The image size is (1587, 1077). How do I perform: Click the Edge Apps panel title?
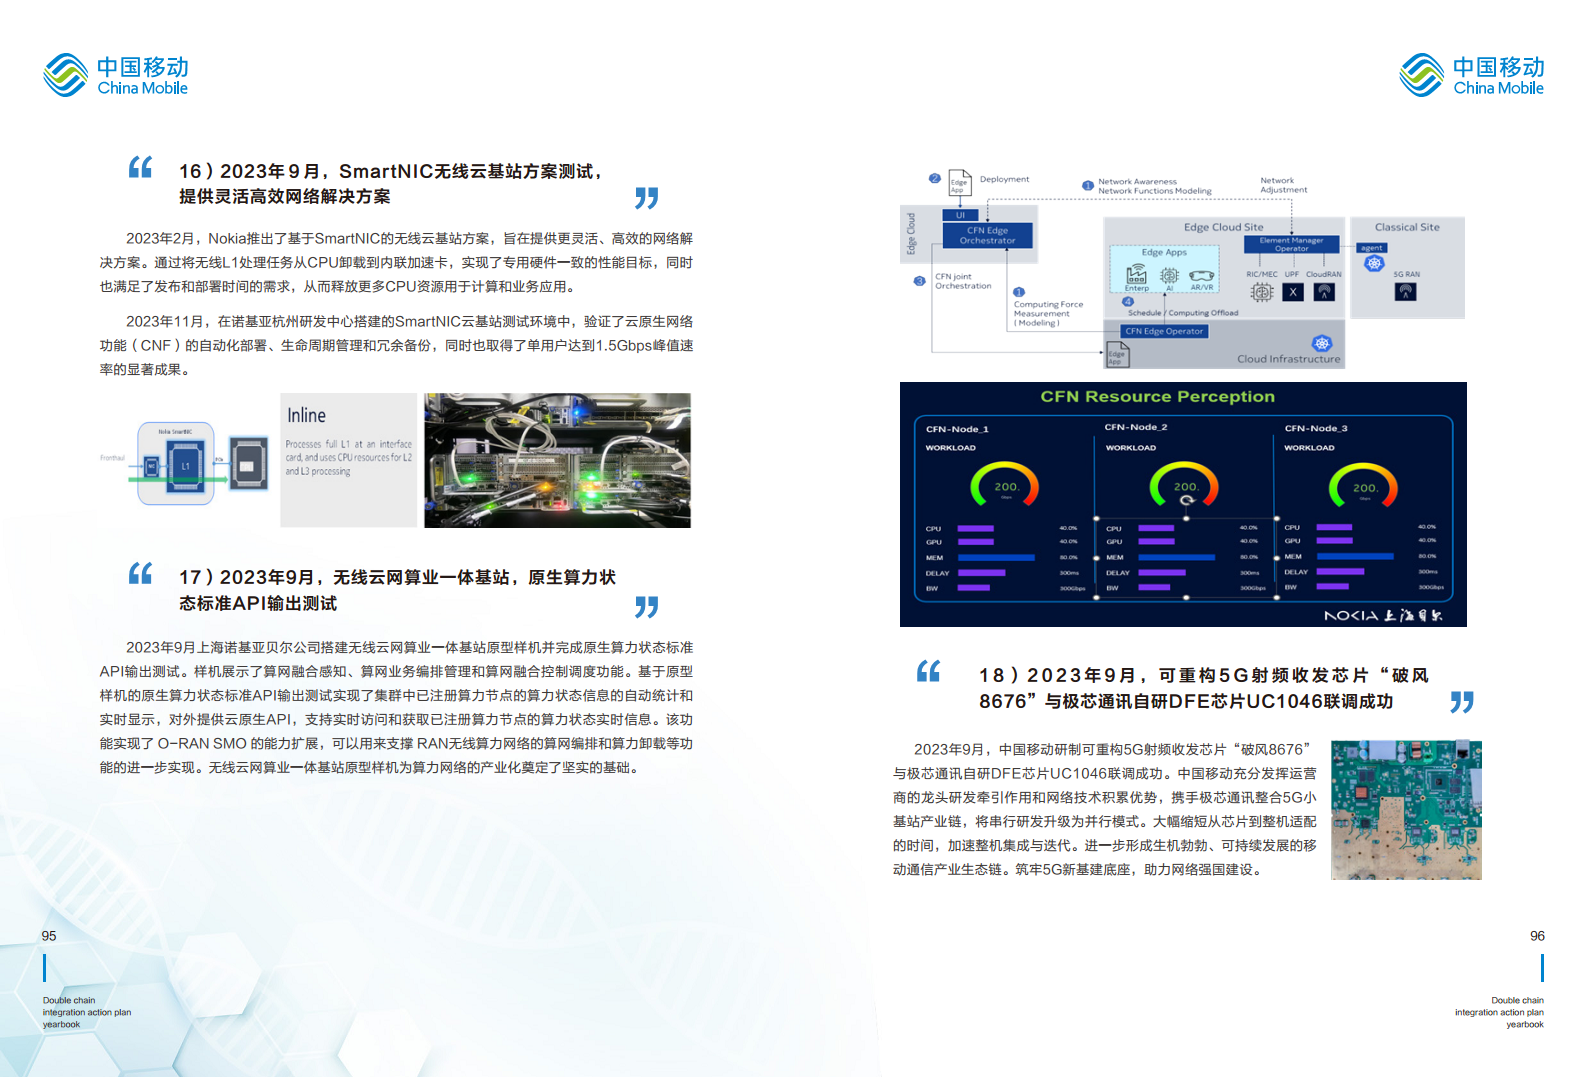point(1164,252)
